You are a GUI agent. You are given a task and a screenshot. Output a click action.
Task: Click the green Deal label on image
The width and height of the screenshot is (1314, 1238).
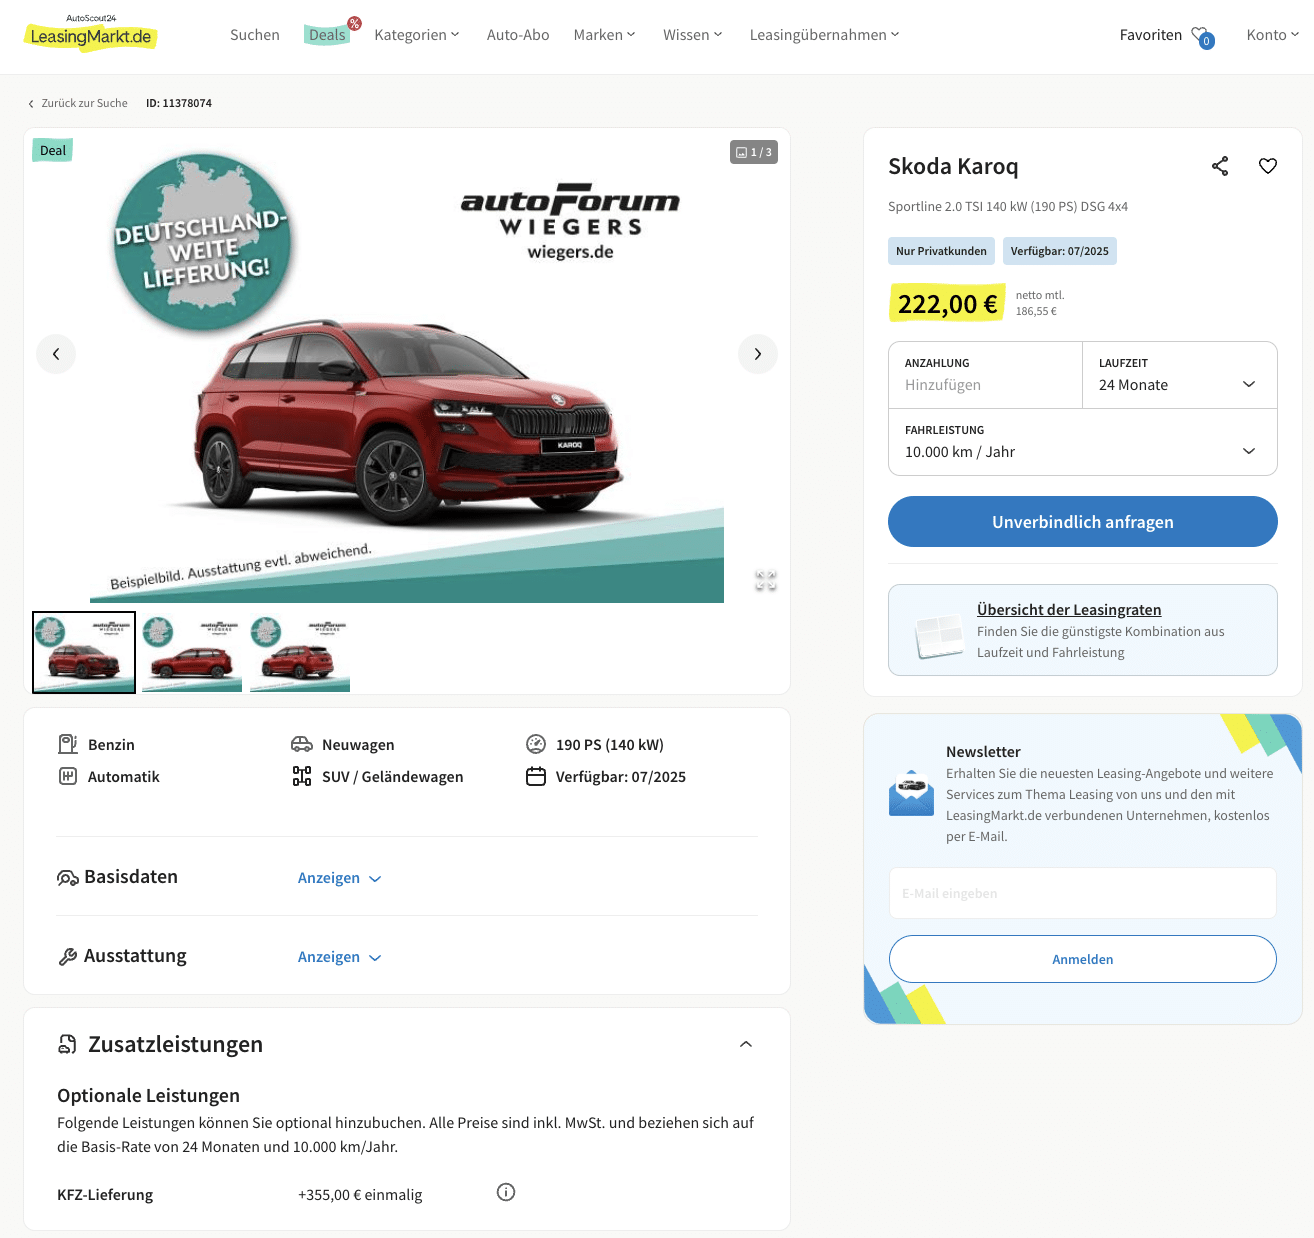pos(53,151)
